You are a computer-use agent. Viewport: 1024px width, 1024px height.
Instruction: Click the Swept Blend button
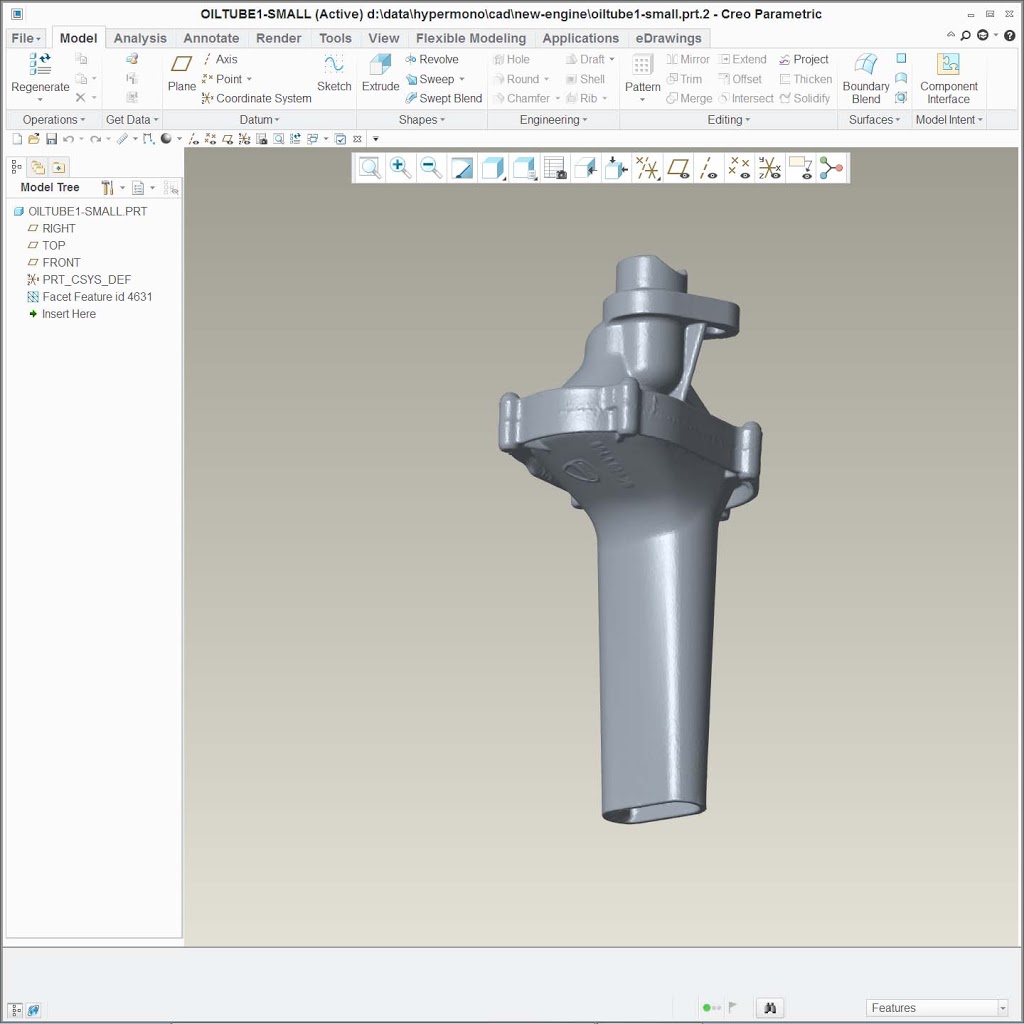443,98
